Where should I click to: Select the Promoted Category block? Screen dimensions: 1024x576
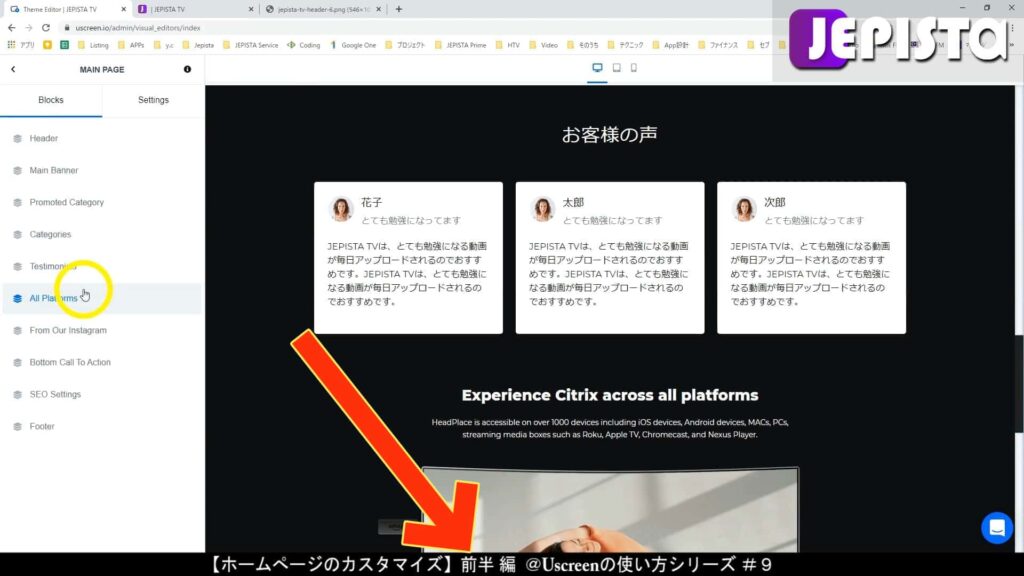click(102, 202)
